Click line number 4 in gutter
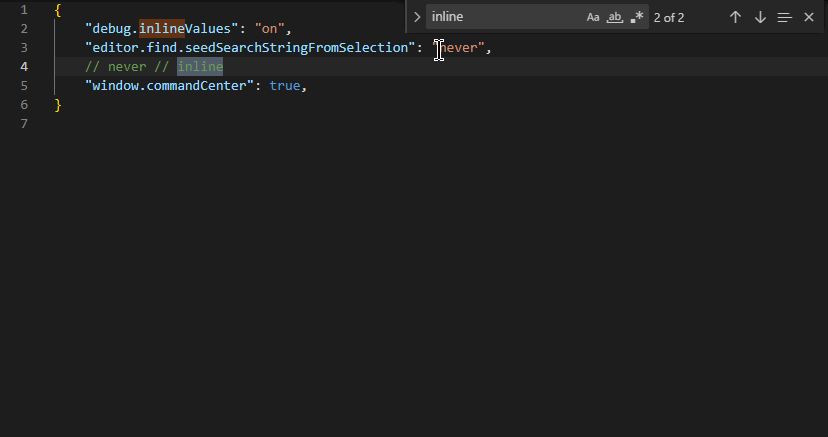828x437 pixels. (x=24, y=66)
